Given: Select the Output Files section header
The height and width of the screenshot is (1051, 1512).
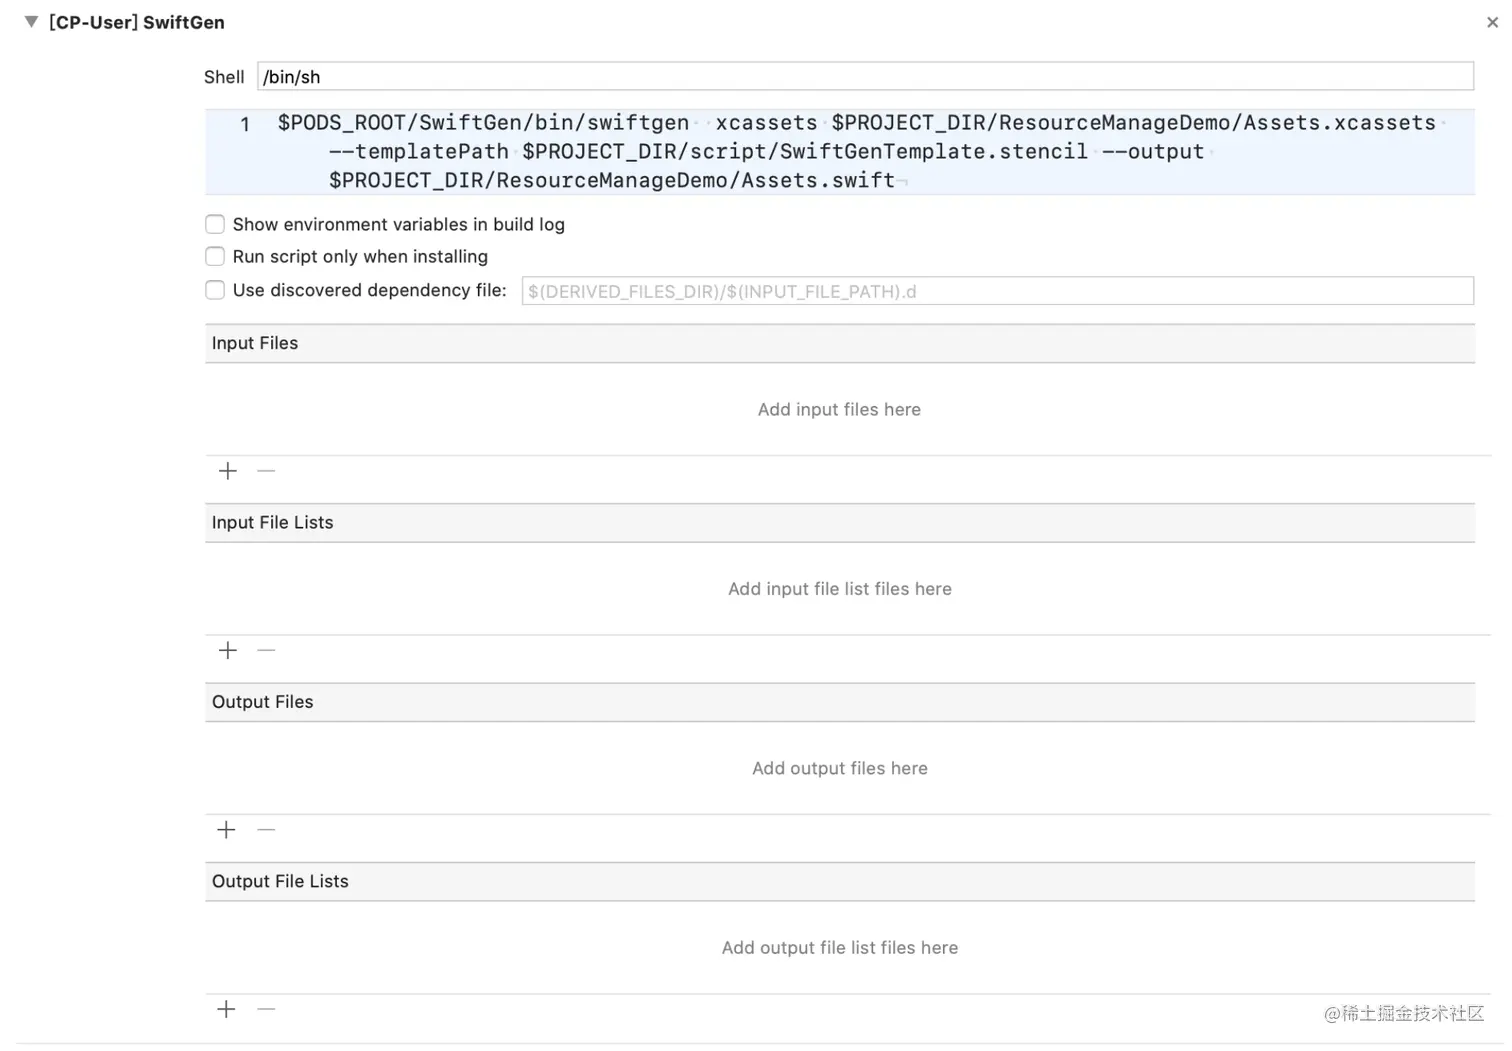Looking at the screenshot, I should 840,702.
